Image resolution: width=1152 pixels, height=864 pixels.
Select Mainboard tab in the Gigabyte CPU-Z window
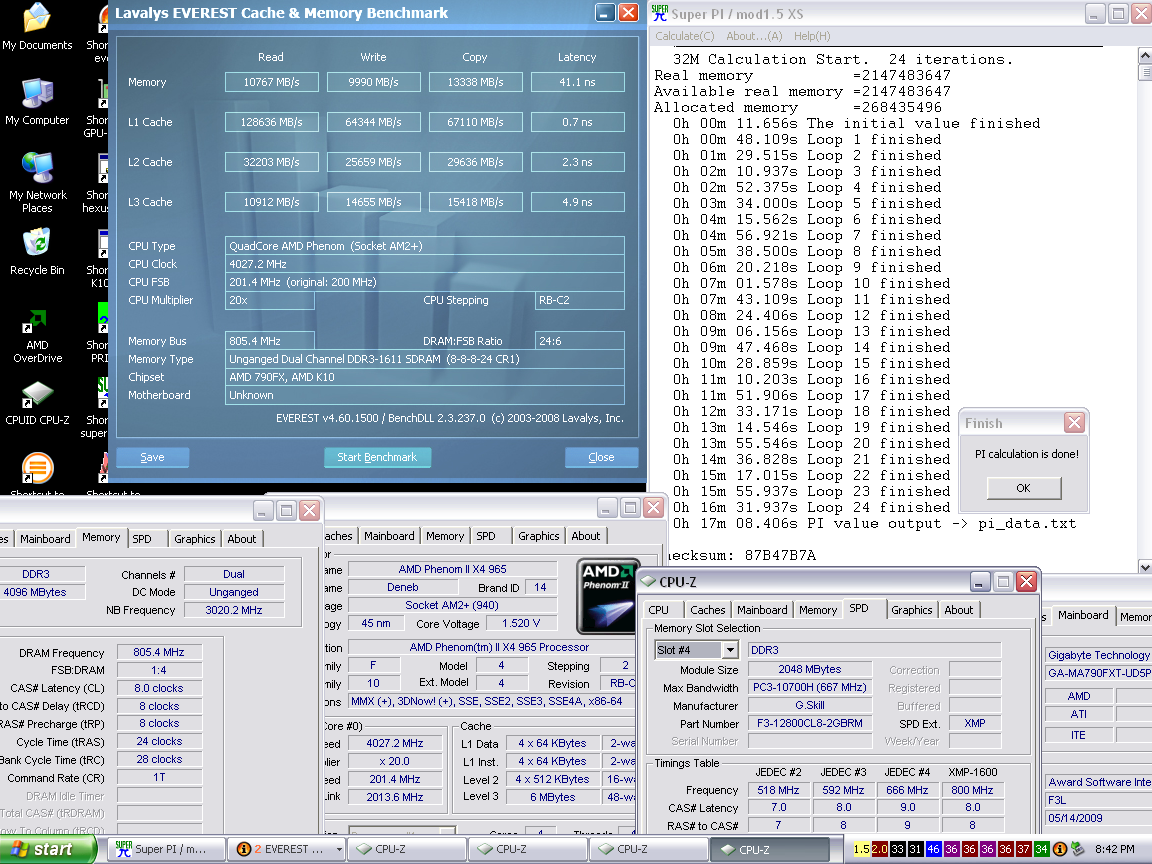coord(1083,616)
